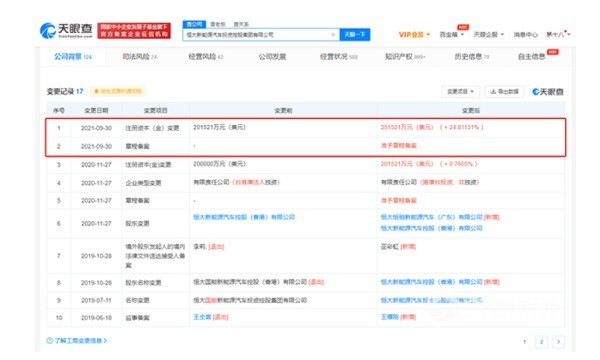Open row 6 after-change link 恒大新能源汽车控股（香港）有限公司
The width and height of the screenshot is (600, 360).
pyautogui.click(x=431, y=228)
